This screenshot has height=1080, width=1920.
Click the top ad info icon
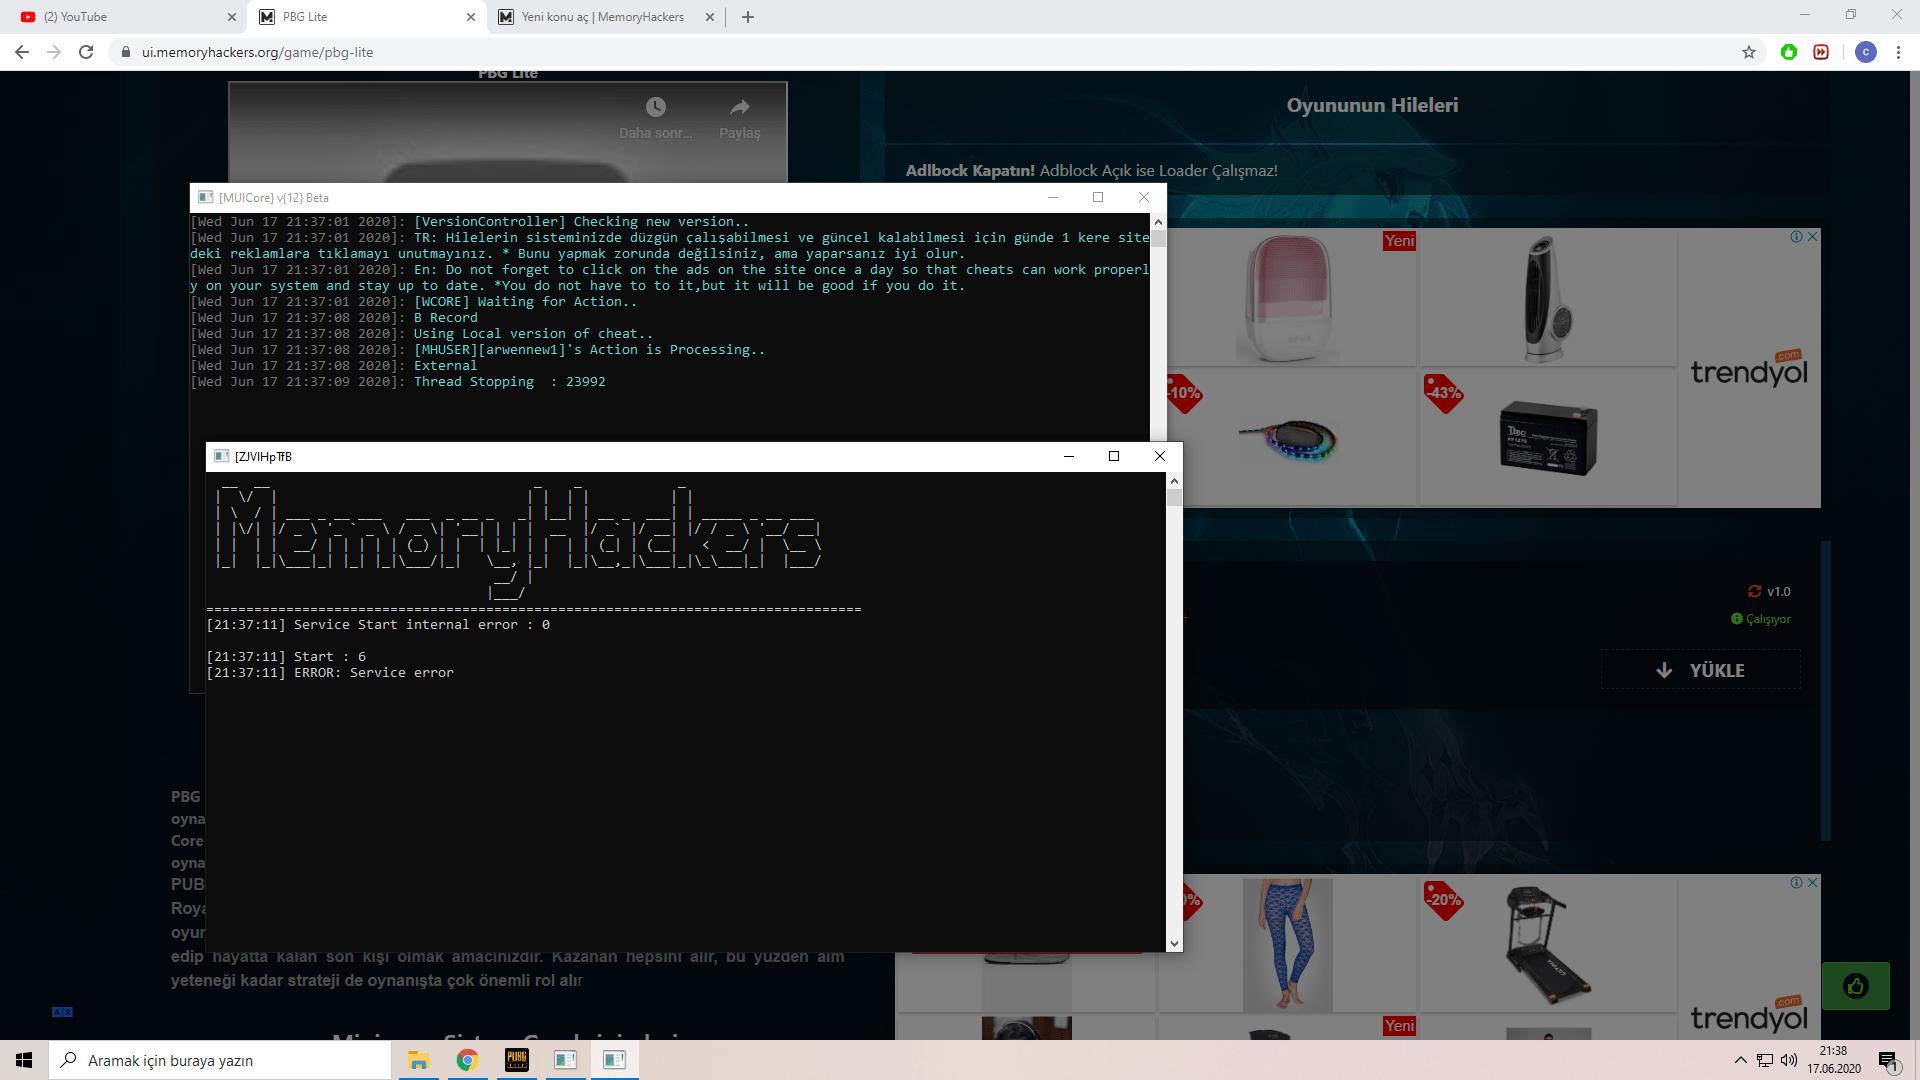pos(1797,237)
